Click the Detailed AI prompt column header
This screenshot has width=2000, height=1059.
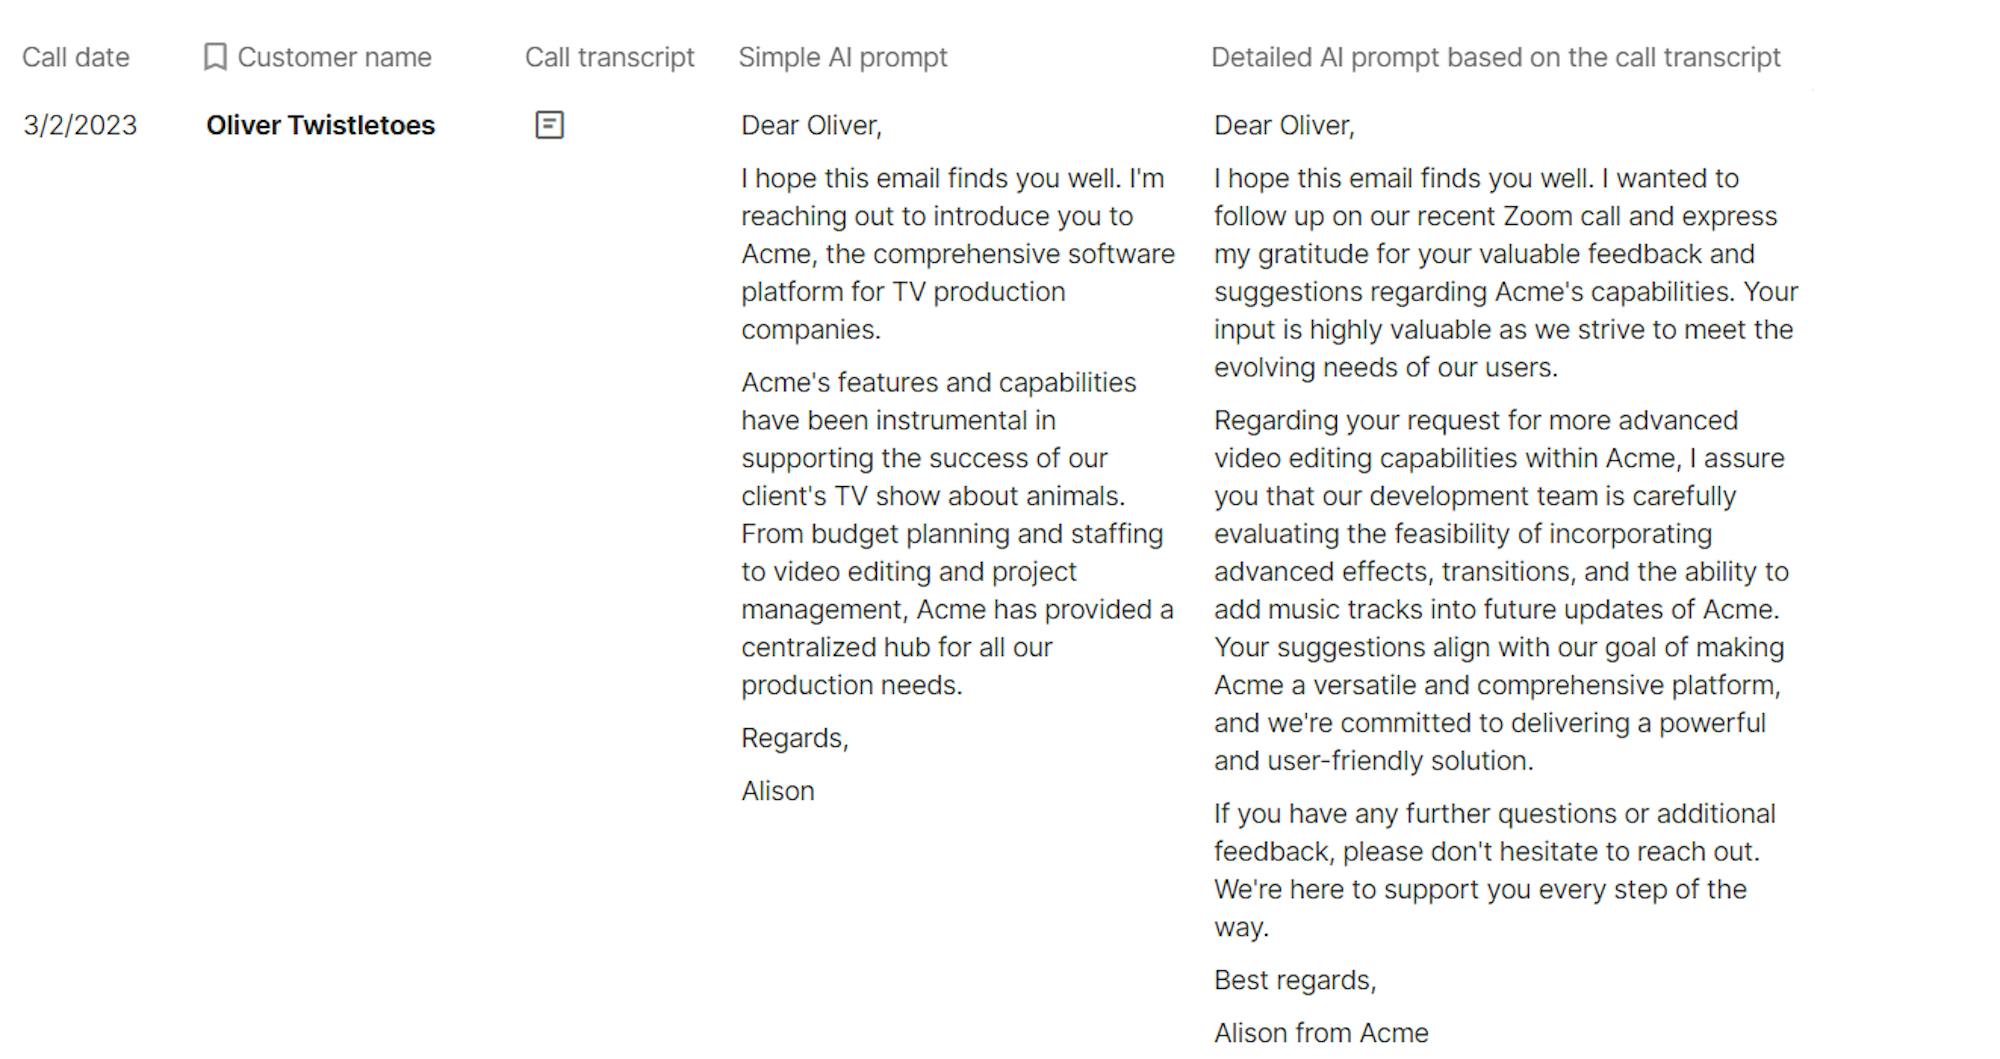pos(1495,57)
